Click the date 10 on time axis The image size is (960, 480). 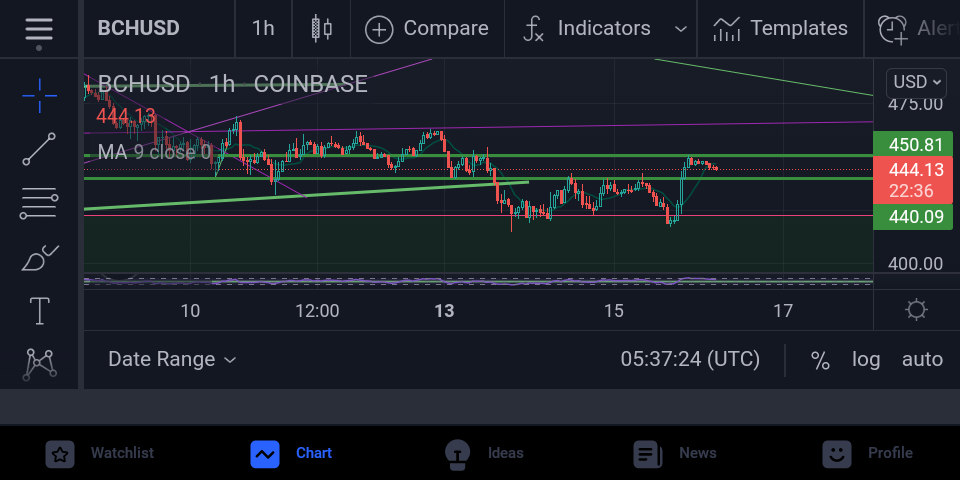click(x=190, y=311)
